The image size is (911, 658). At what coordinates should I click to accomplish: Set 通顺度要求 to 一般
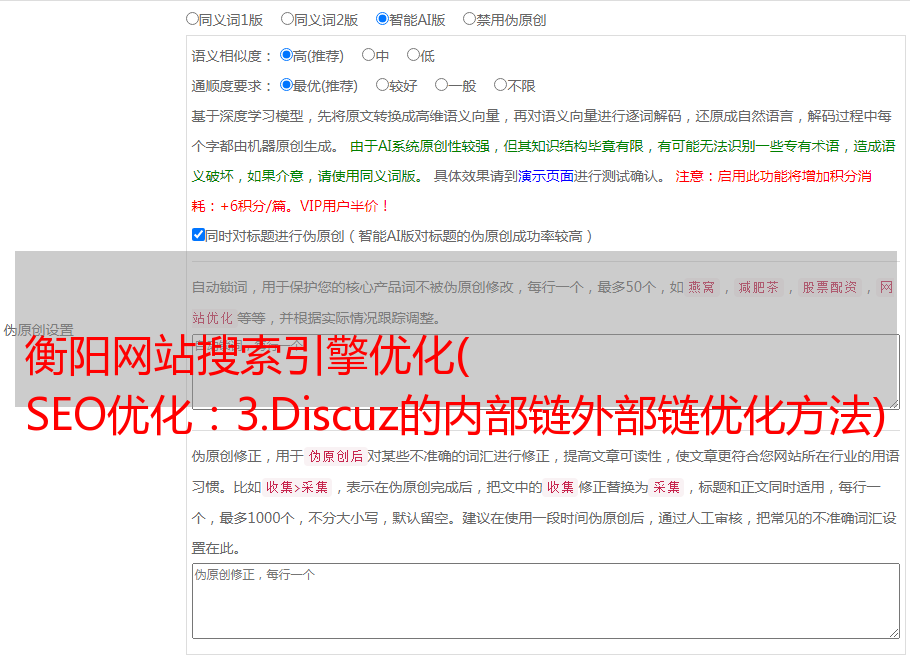point(442,85)
